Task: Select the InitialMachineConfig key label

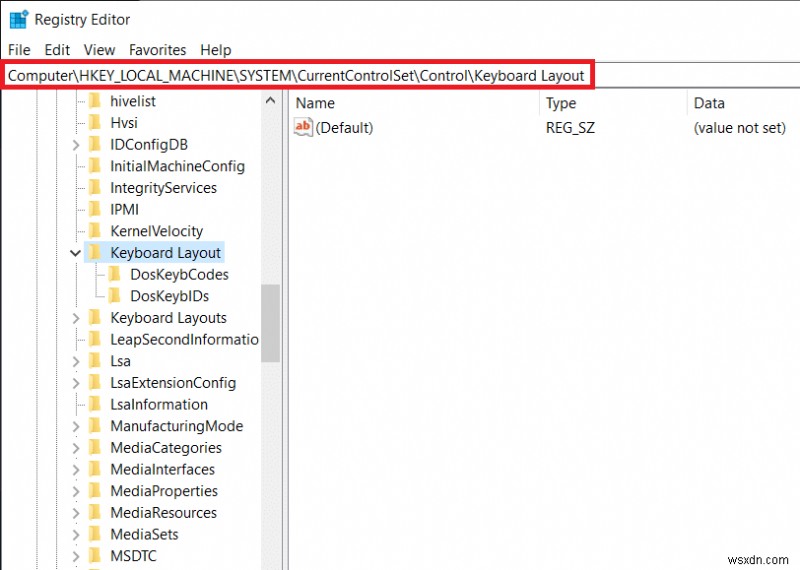Action: [x=178, y=166]
